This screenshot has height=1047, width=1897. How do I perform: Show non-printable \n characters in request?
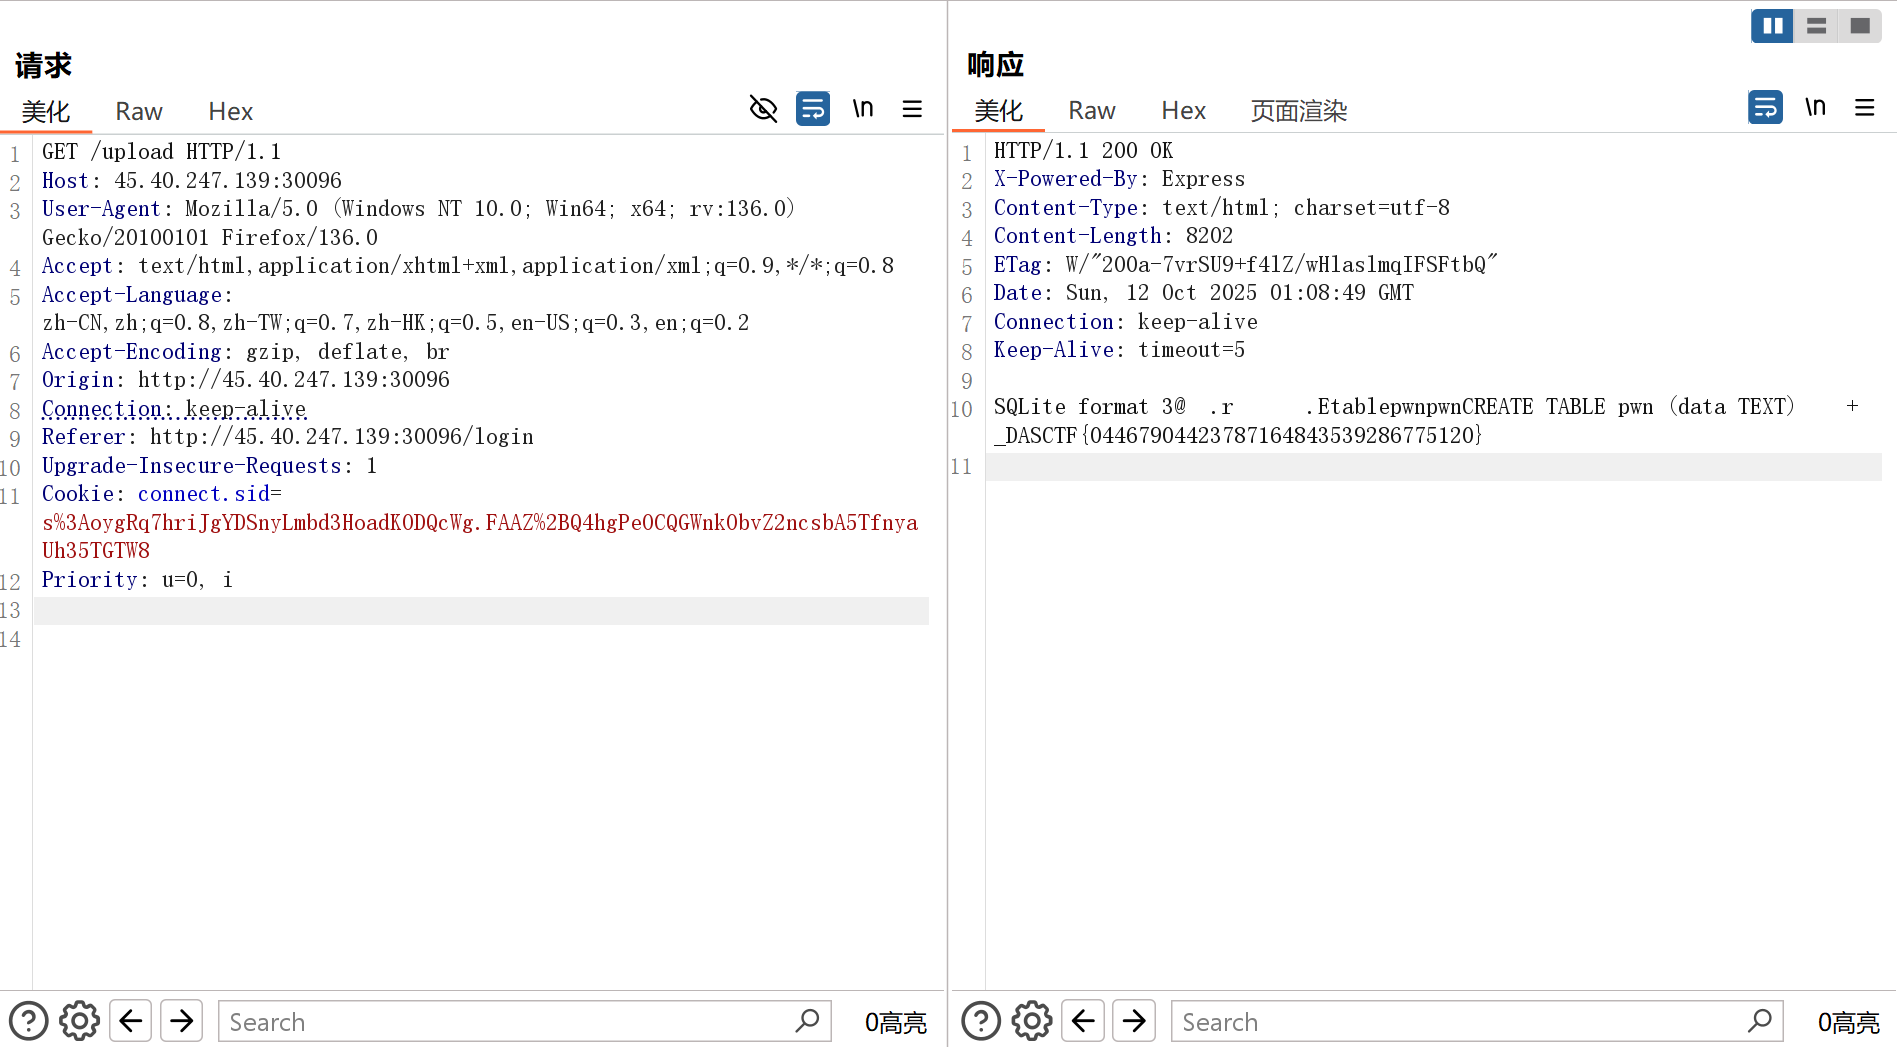click(862, 108)
